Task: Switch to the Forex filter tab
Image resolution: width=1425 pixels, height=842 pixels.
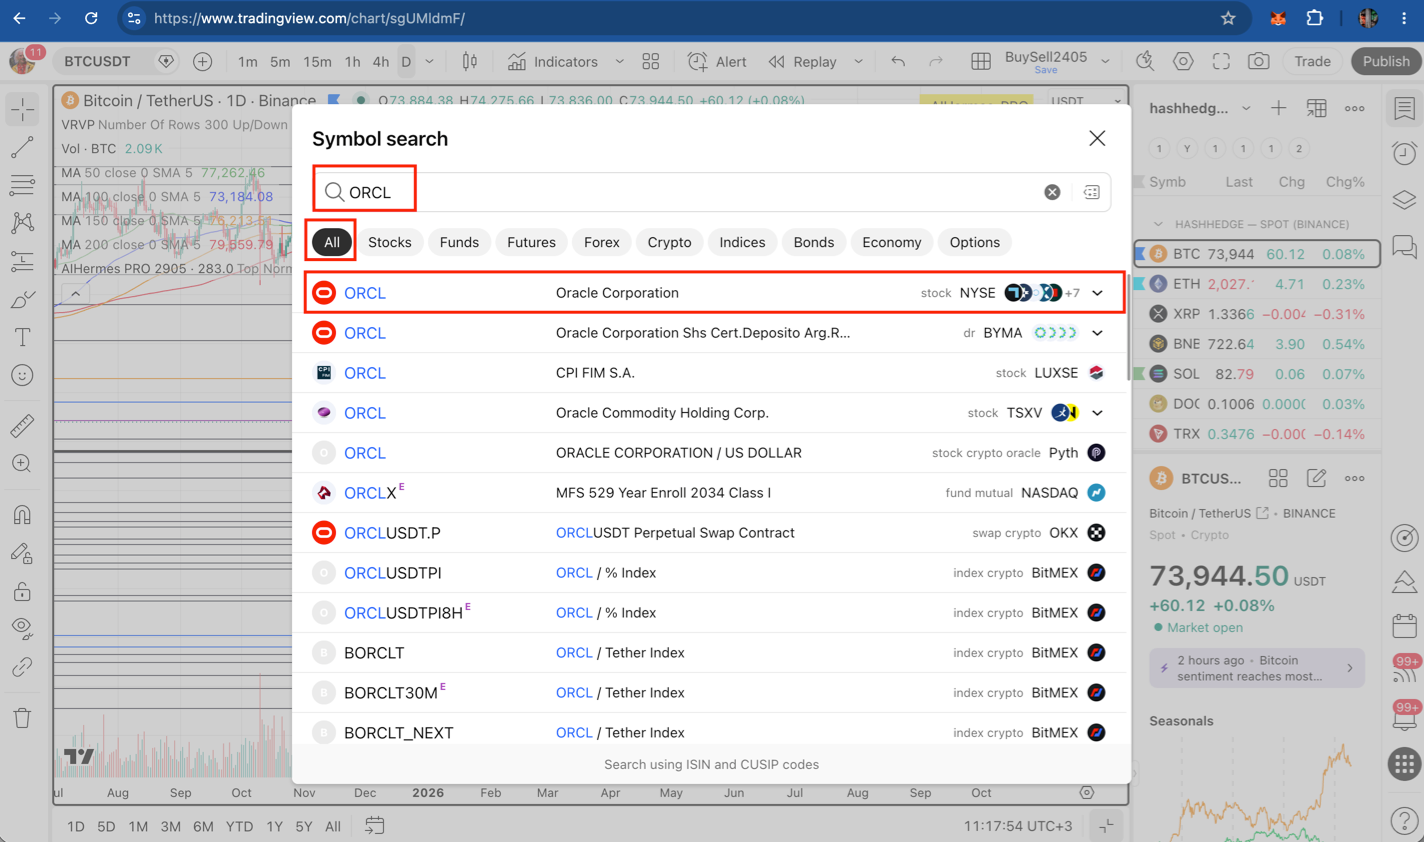Action: [x=602, y=242]
